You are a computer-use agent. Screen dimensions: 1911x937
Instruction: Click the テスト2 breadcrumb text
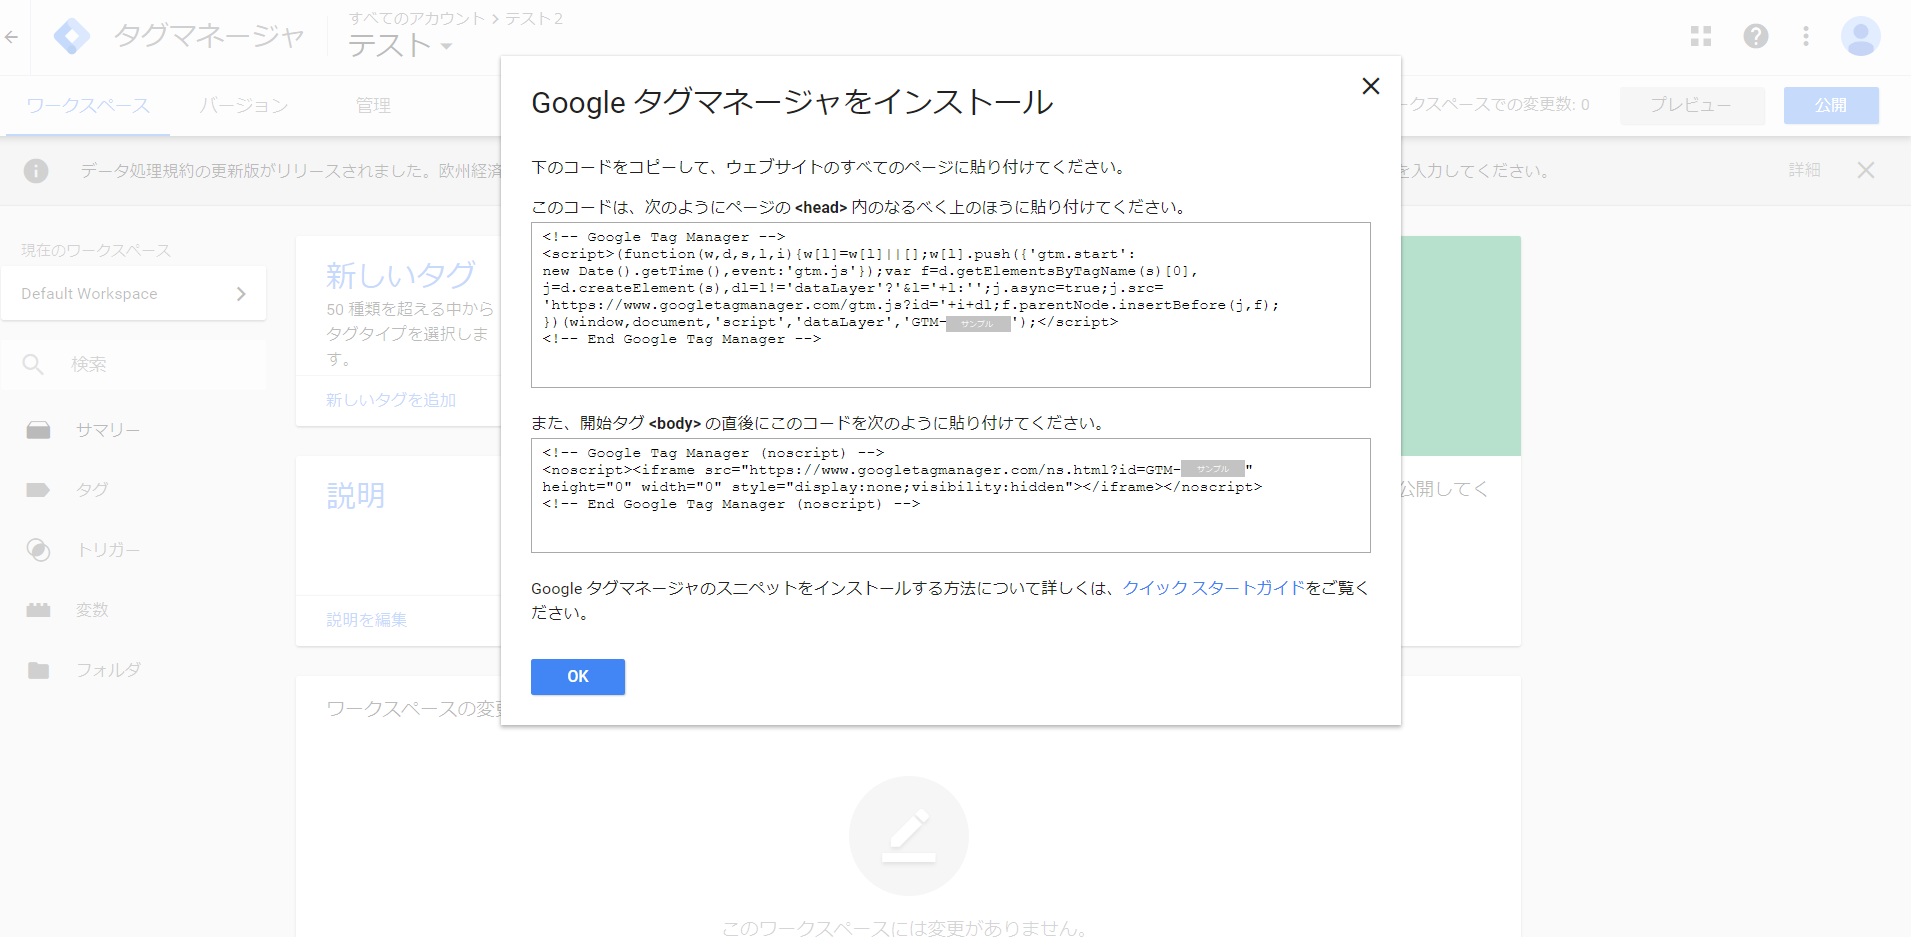pos(534,18)
